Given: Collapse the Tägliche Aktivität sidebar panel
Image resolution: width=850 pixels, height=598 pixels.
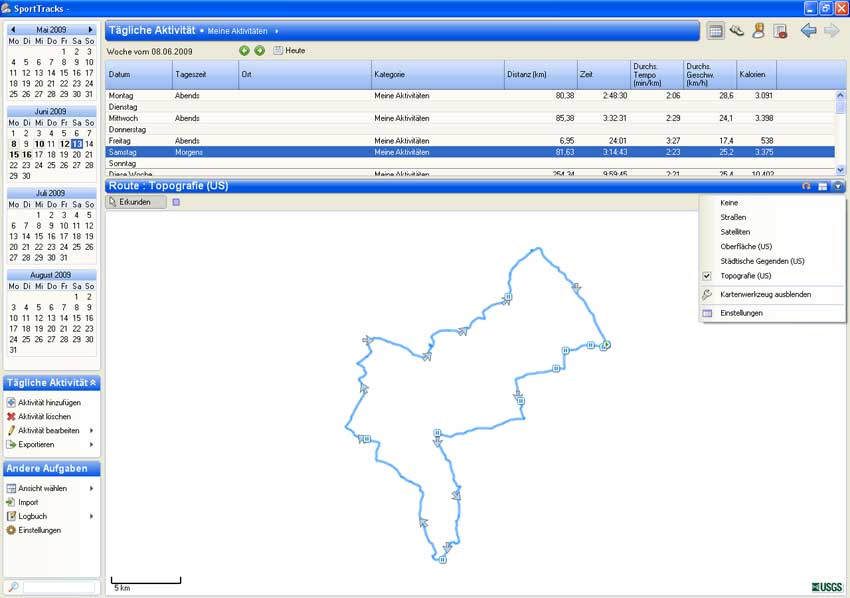Looking at the screenshot, I should tap(93, 383).
